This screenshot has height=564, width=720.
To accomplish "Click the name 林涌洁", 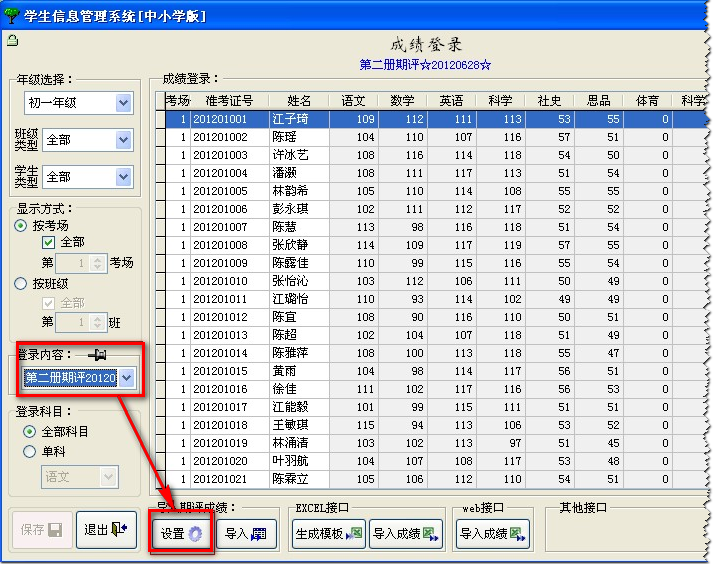I will [290, 443].
